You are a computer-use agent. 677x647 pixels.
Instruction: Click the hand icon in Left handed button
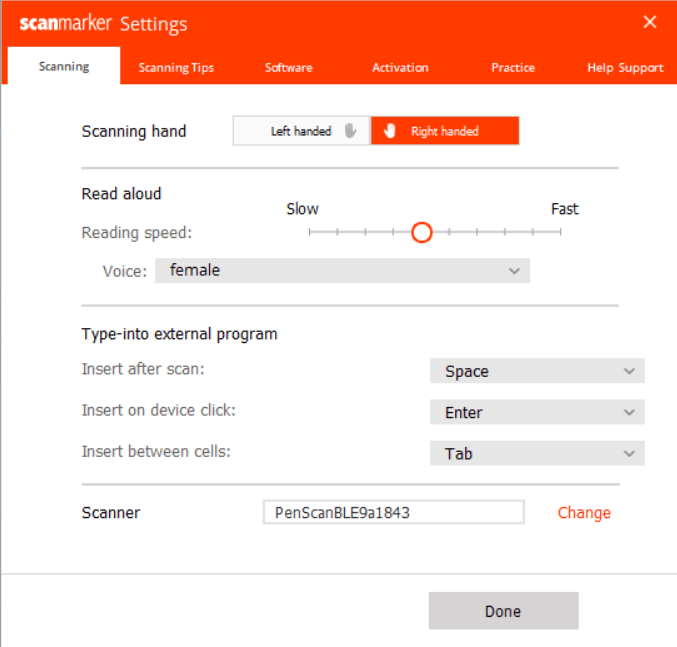point(350,131)
